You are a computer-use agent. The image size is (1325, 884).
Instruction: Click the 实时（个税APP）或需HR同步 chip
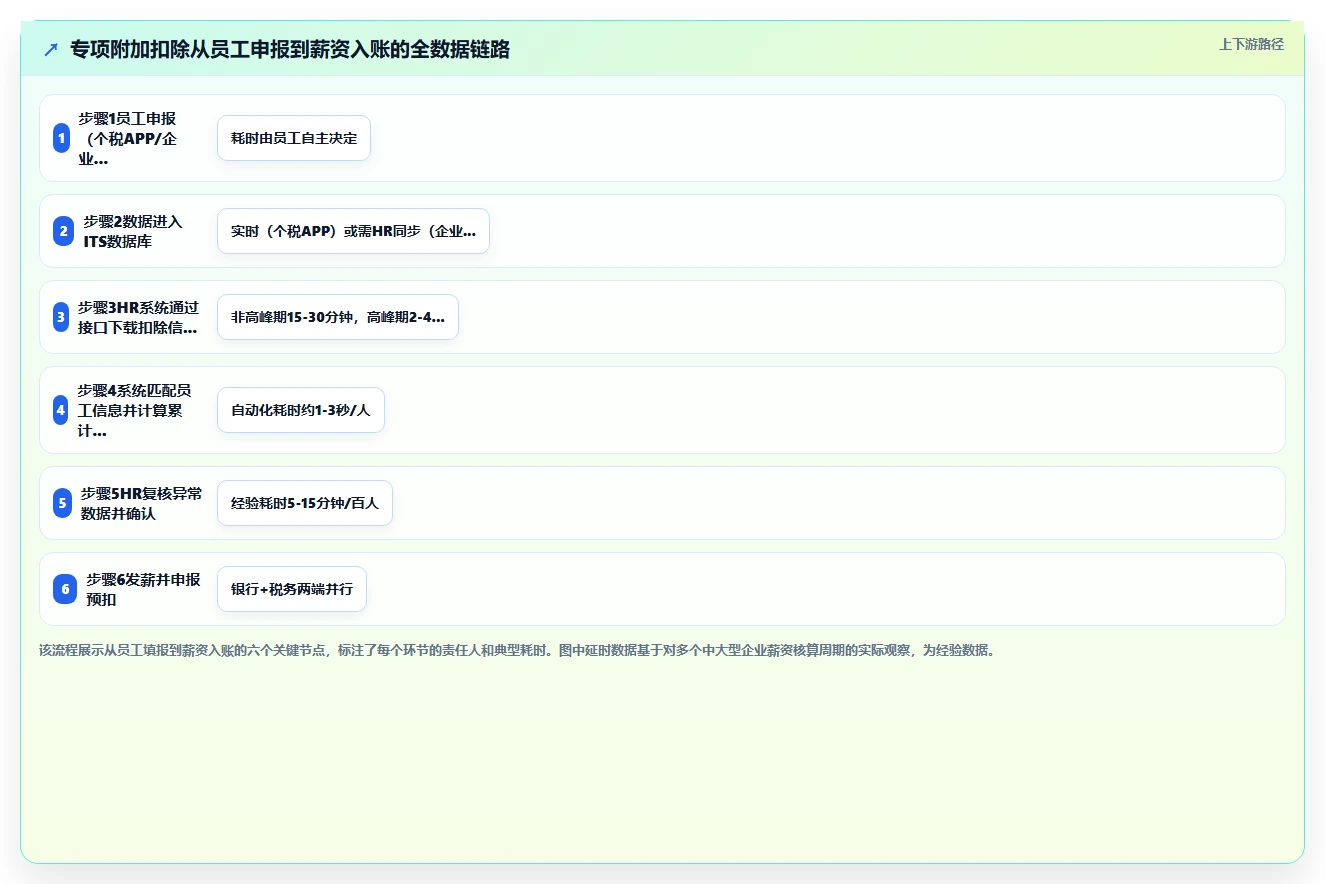[353, 231]
